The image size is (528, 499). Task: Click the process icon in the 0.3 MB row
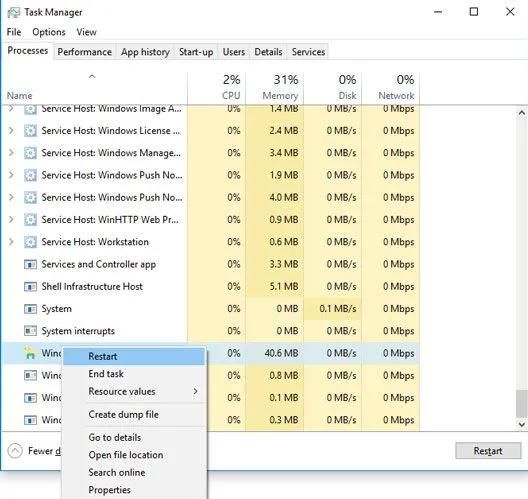coord(30,420)
